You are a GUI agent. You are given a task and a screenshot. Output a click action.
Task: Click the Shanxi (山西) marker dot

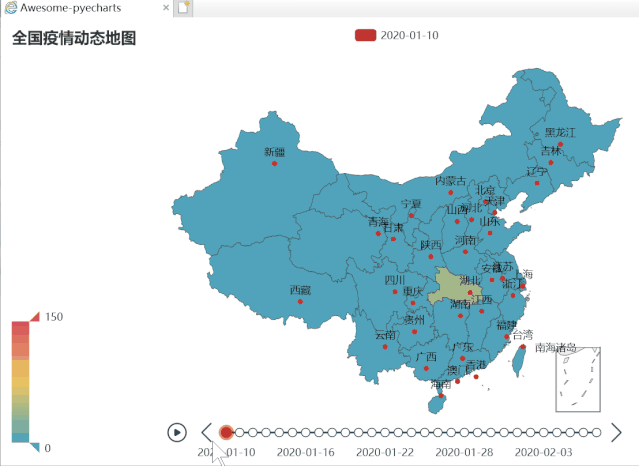(x=457, y=222)
